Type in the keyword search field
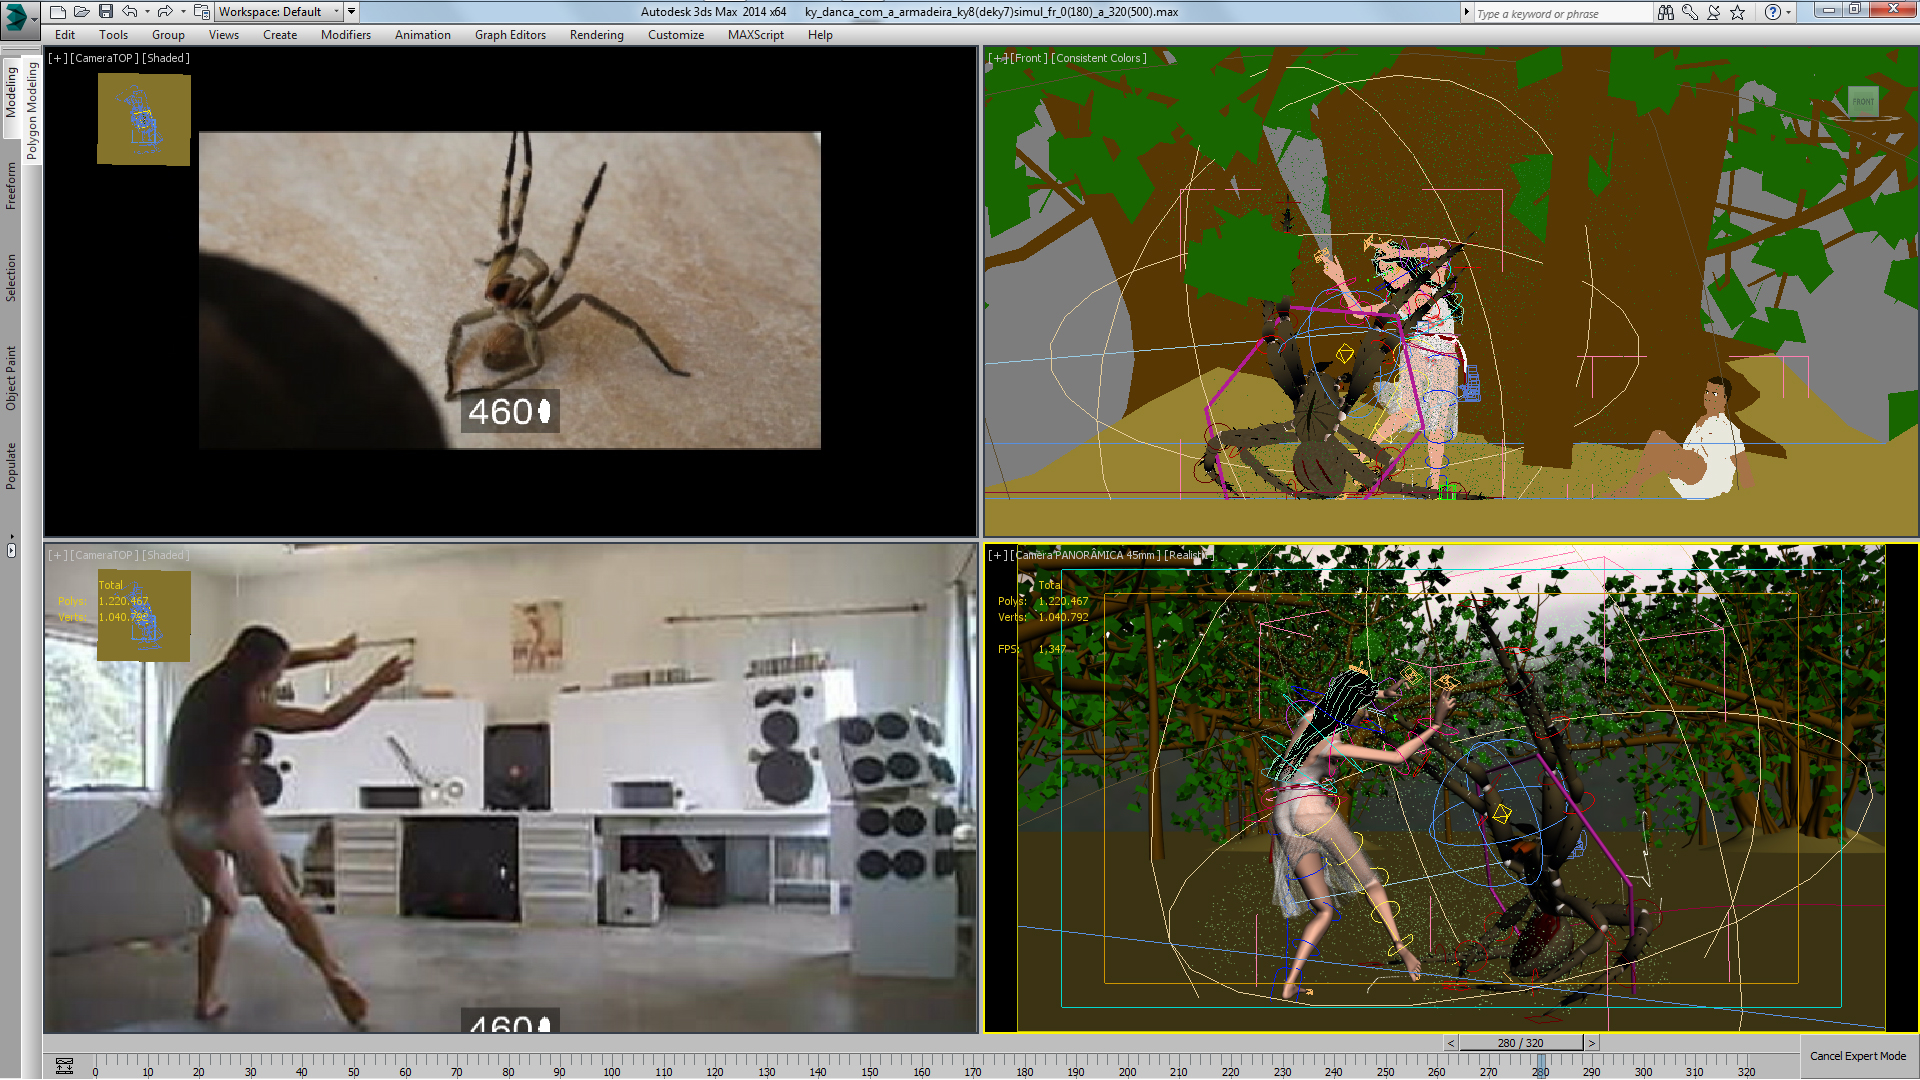 (1560, 13)
